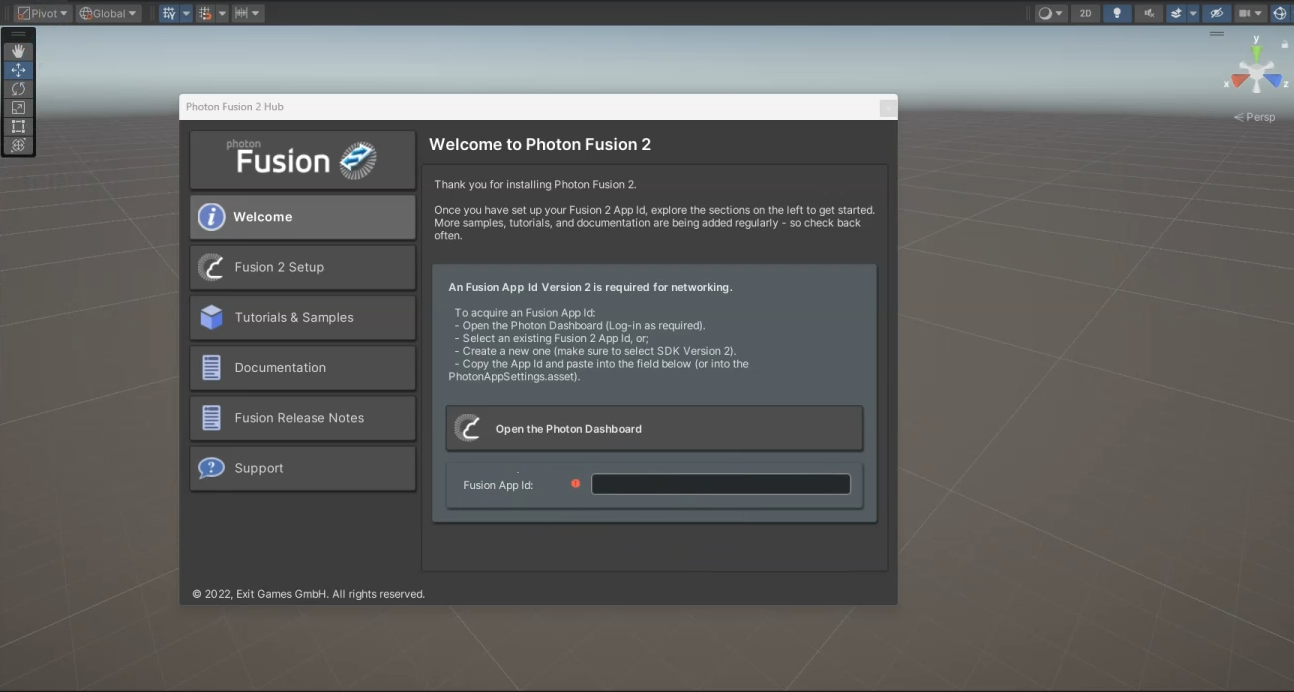The width and height of the screenshot is (1294, 692).
Task: Click the Exit Games GmbH copyright text
Action: click(x=308, y=594)
